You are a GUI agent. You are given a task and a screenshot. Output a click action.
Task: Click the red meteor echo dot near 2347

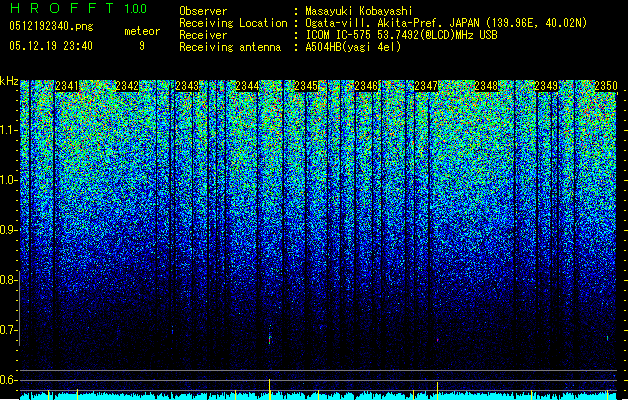437,340
